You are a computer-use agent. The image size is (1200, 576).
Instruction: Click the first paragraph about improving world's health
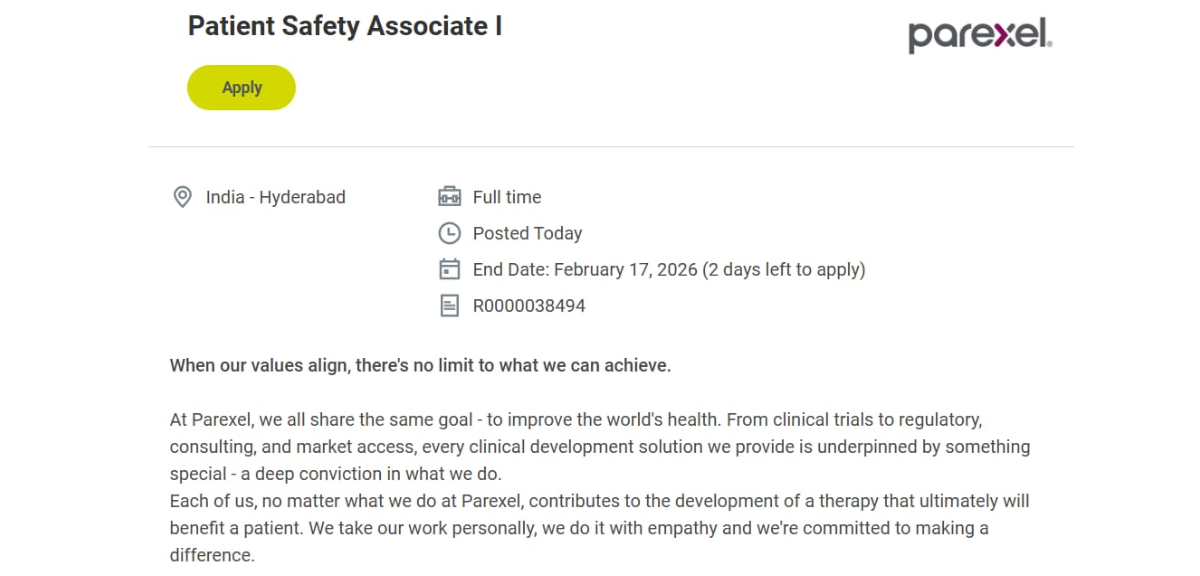coord(600,446)
